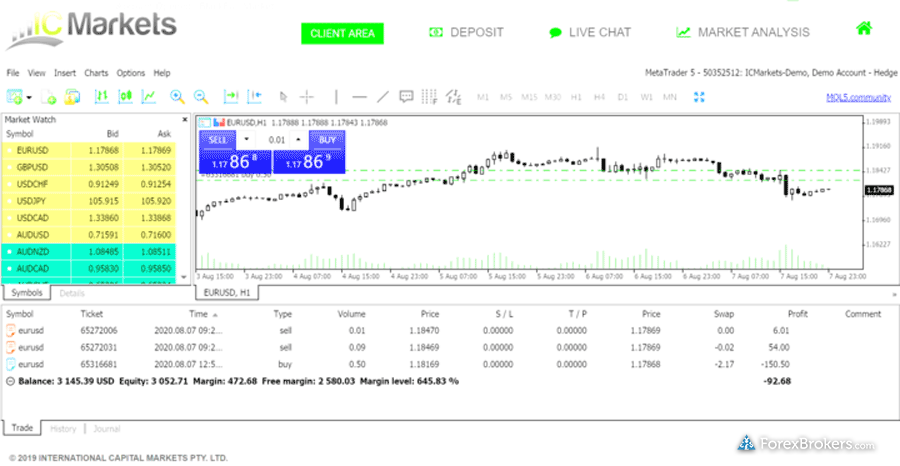Select the crosshair tool

click(x=307, y=97)
